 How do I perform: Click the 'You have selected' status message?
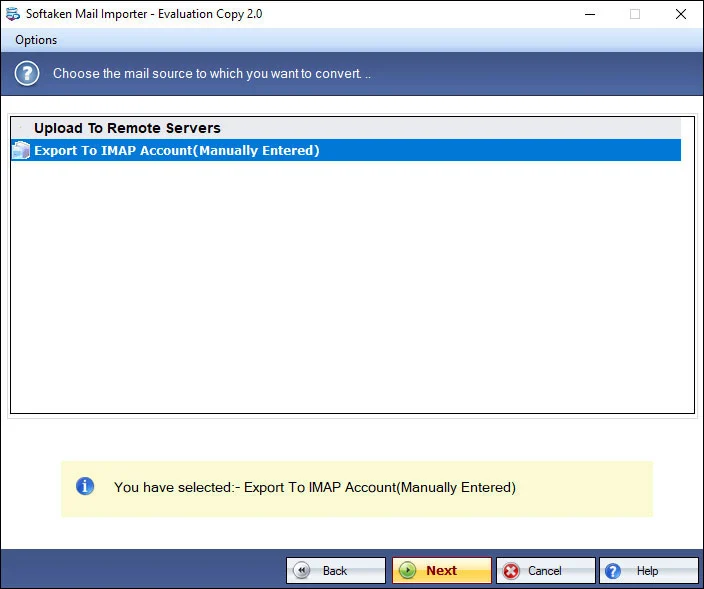(x=315, y=488)
